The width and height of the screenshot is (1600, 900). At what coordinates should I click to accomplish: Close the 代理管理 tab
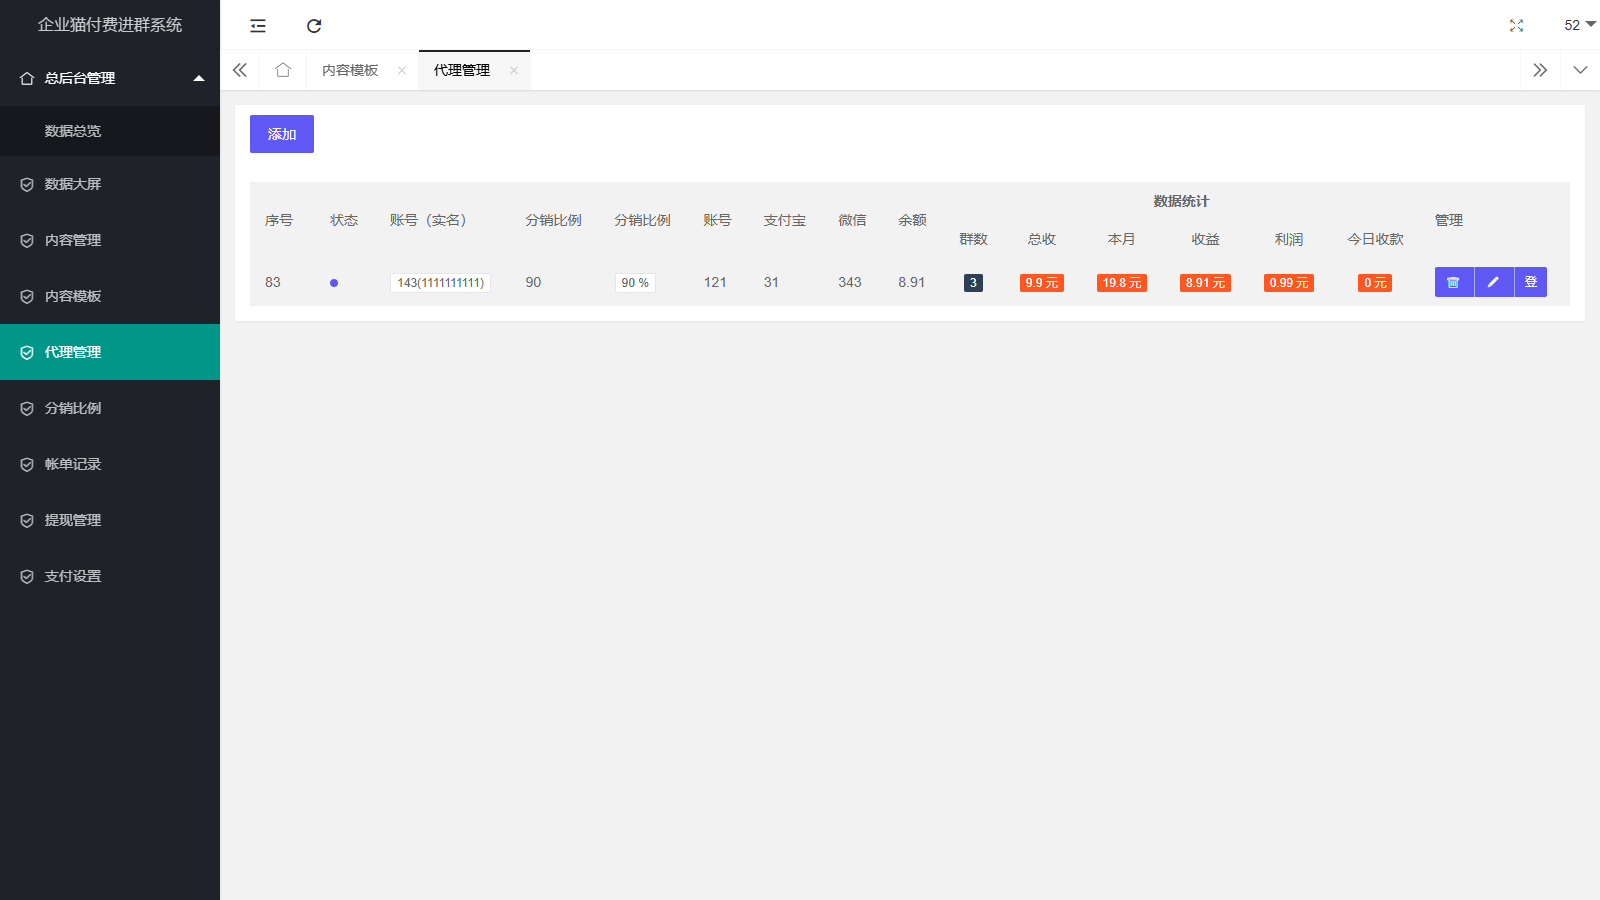point(514,70)
